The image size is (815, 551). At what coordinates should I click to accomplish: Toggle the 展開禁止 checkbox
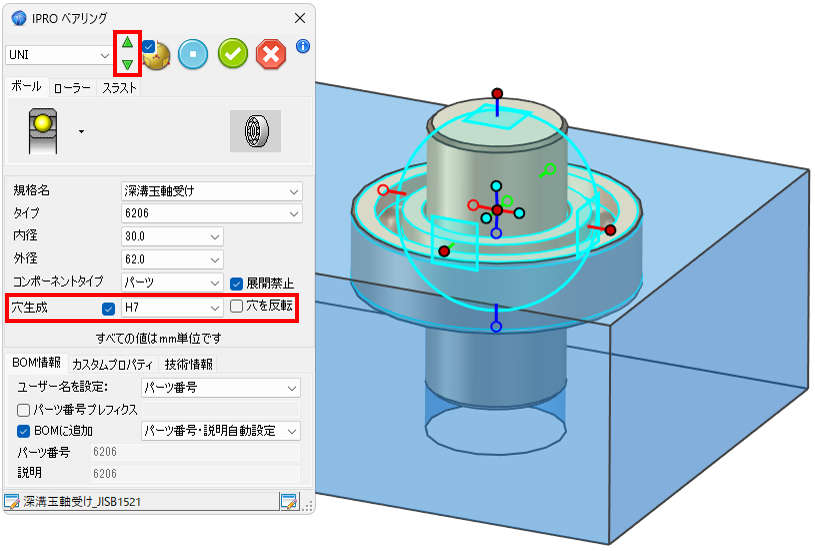click(x=236, y=284)
